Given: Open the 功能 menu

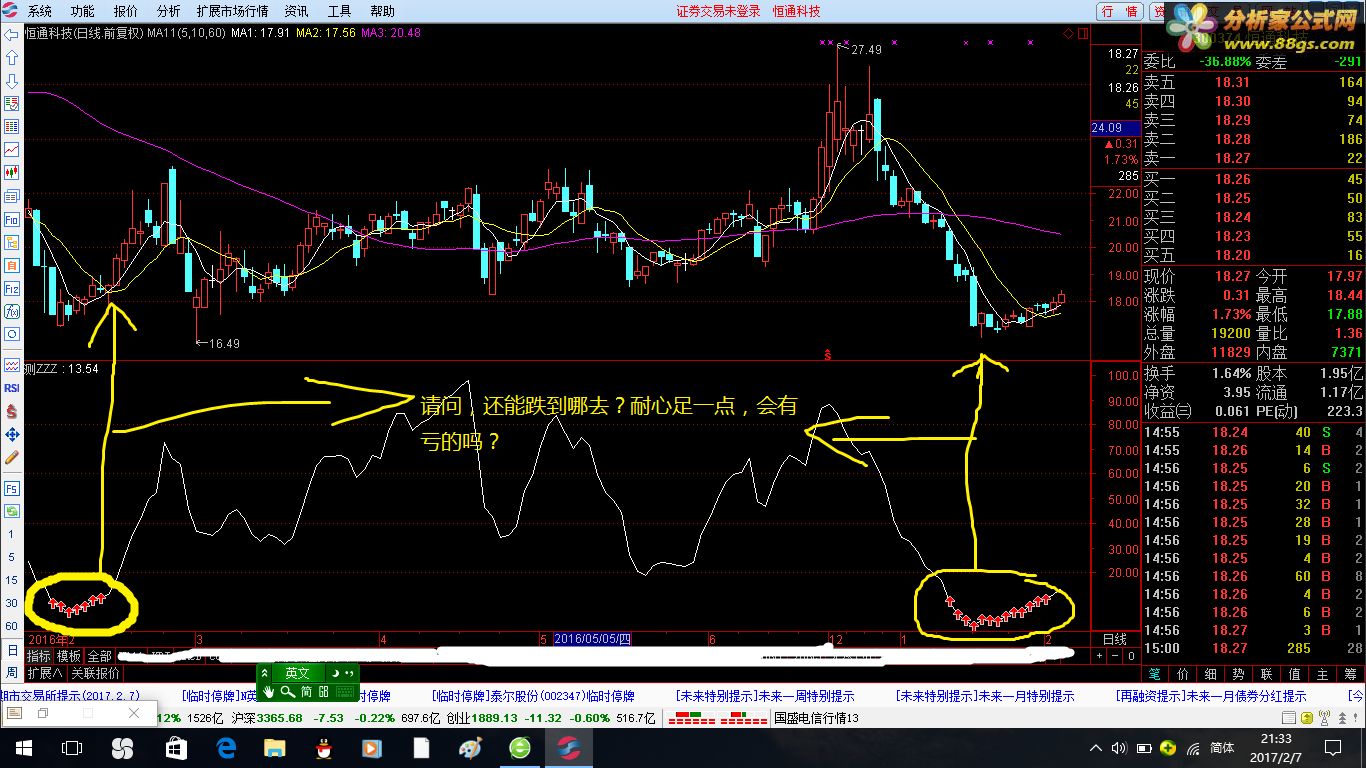Looking at the screenshot, I should pos(83,11).
